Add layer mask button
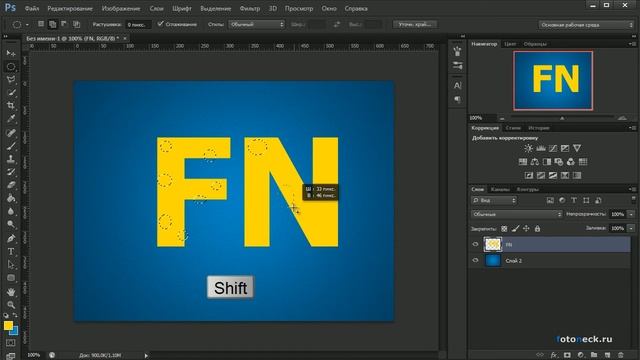This screenshot has height=360, width=640. coord(567,355)
